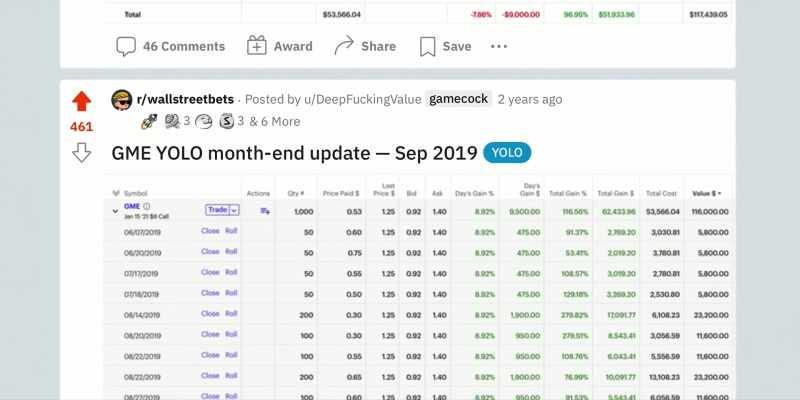Share the post above
This screenshot has width=800, height=400.
pyautogui.click(x=365, y=46)
